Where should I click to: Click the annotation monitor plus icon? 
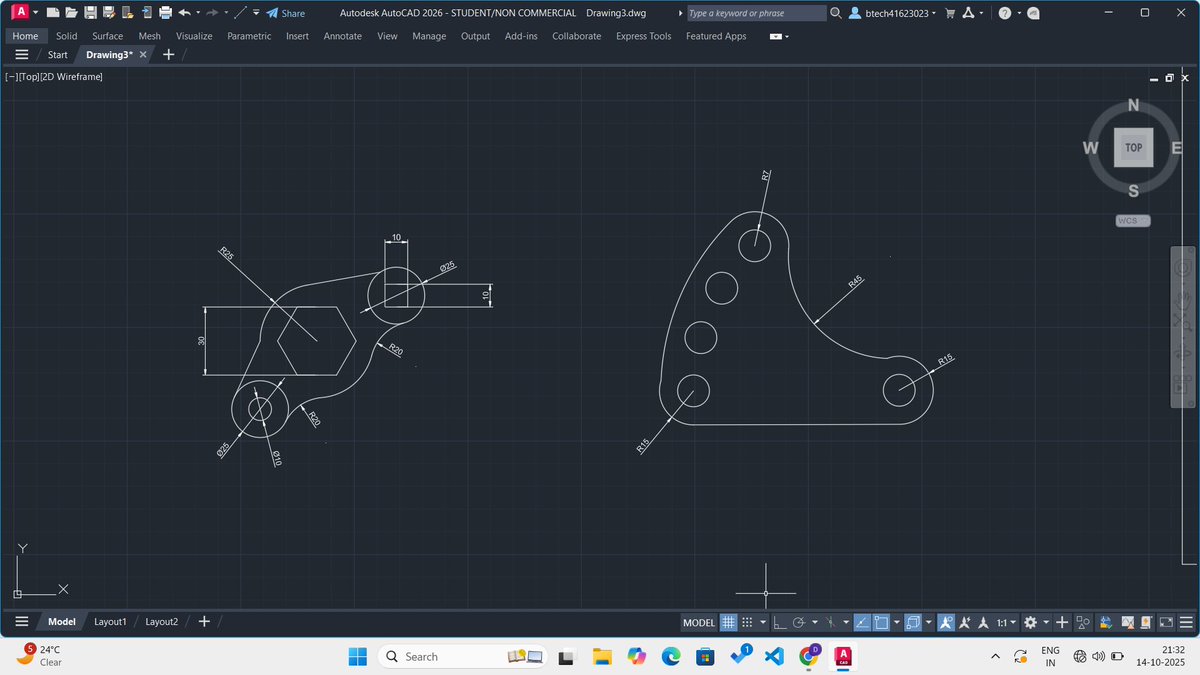[1062, 622]
